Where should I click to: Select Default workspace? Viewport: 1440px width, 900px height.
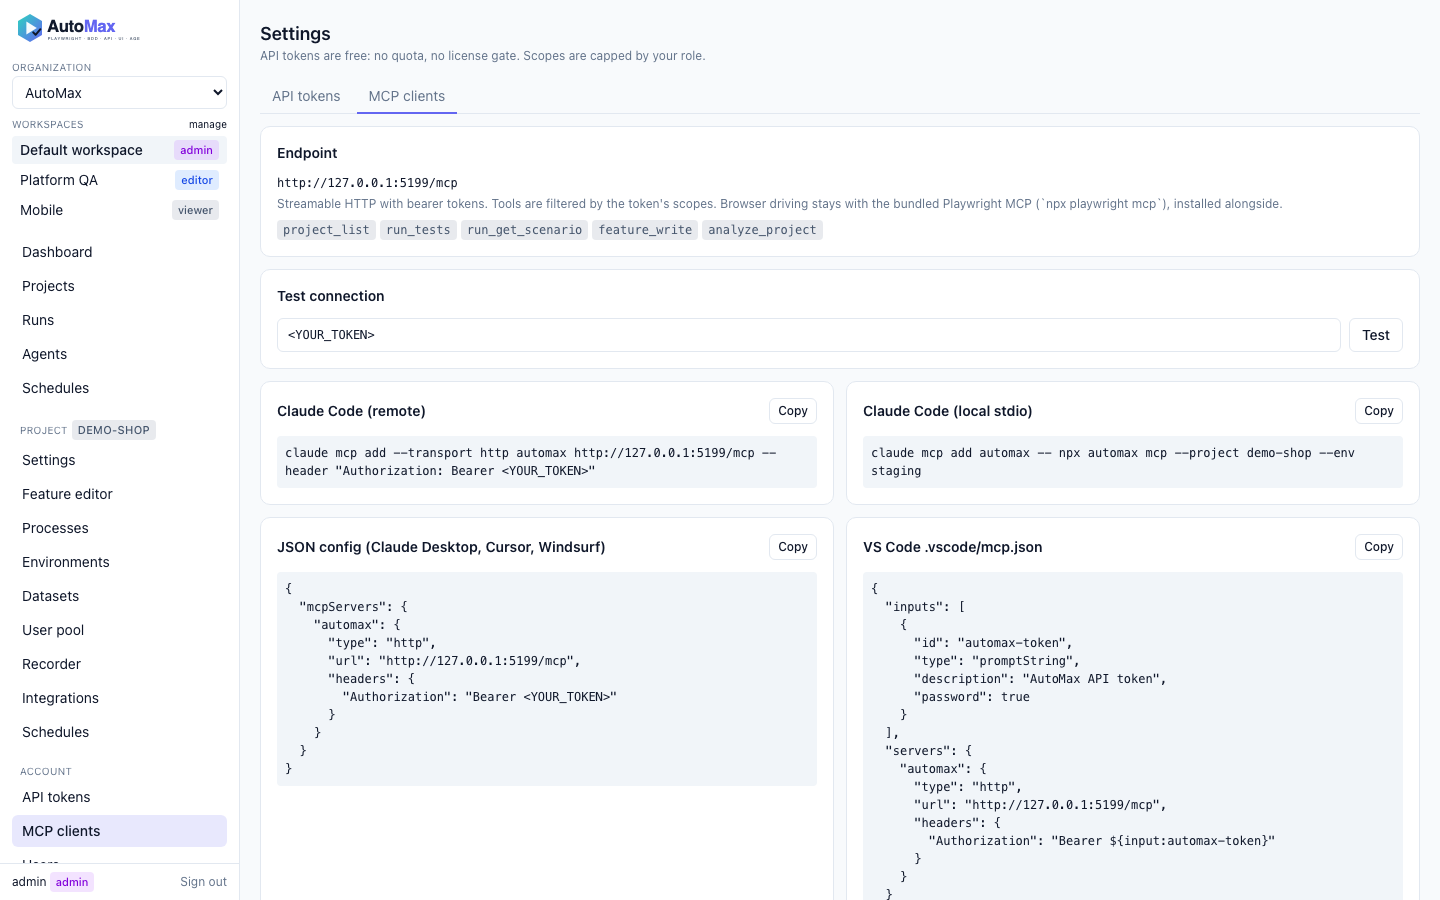pyautogui.click(x=119, y=150)
